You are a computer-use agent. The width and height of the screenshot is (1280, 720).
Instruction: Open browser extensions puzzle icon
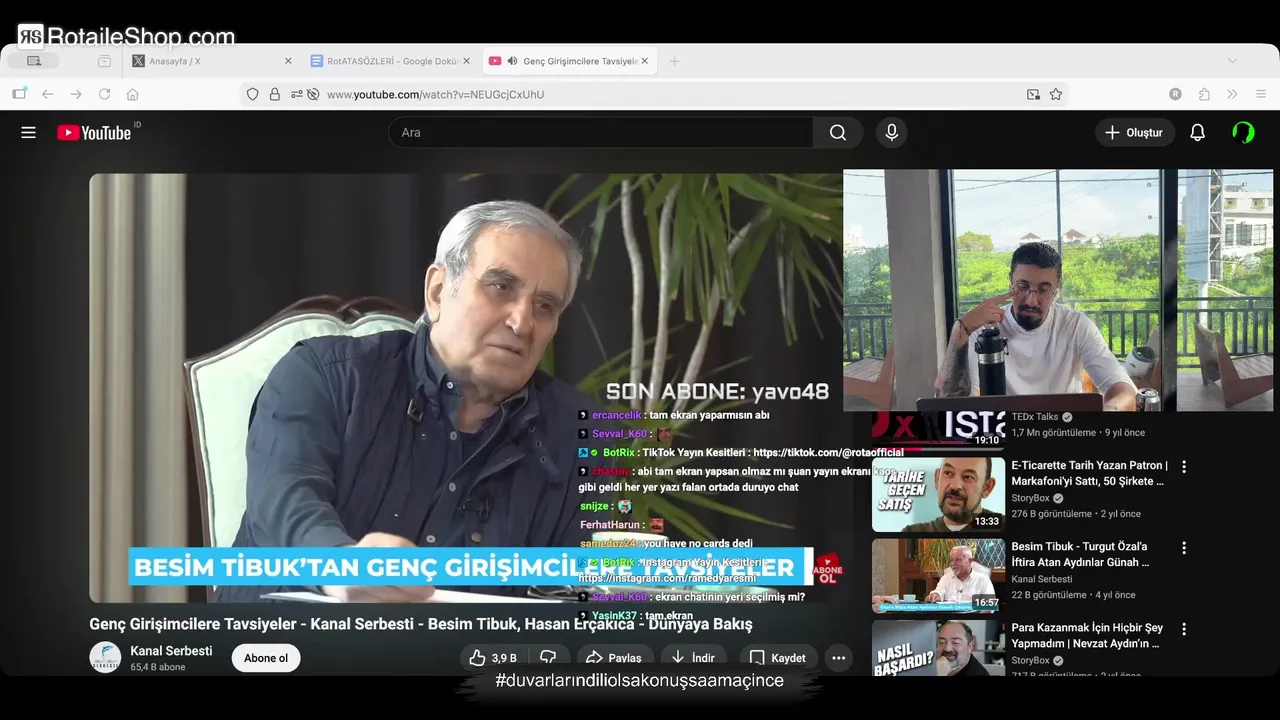click(1204, 94)
